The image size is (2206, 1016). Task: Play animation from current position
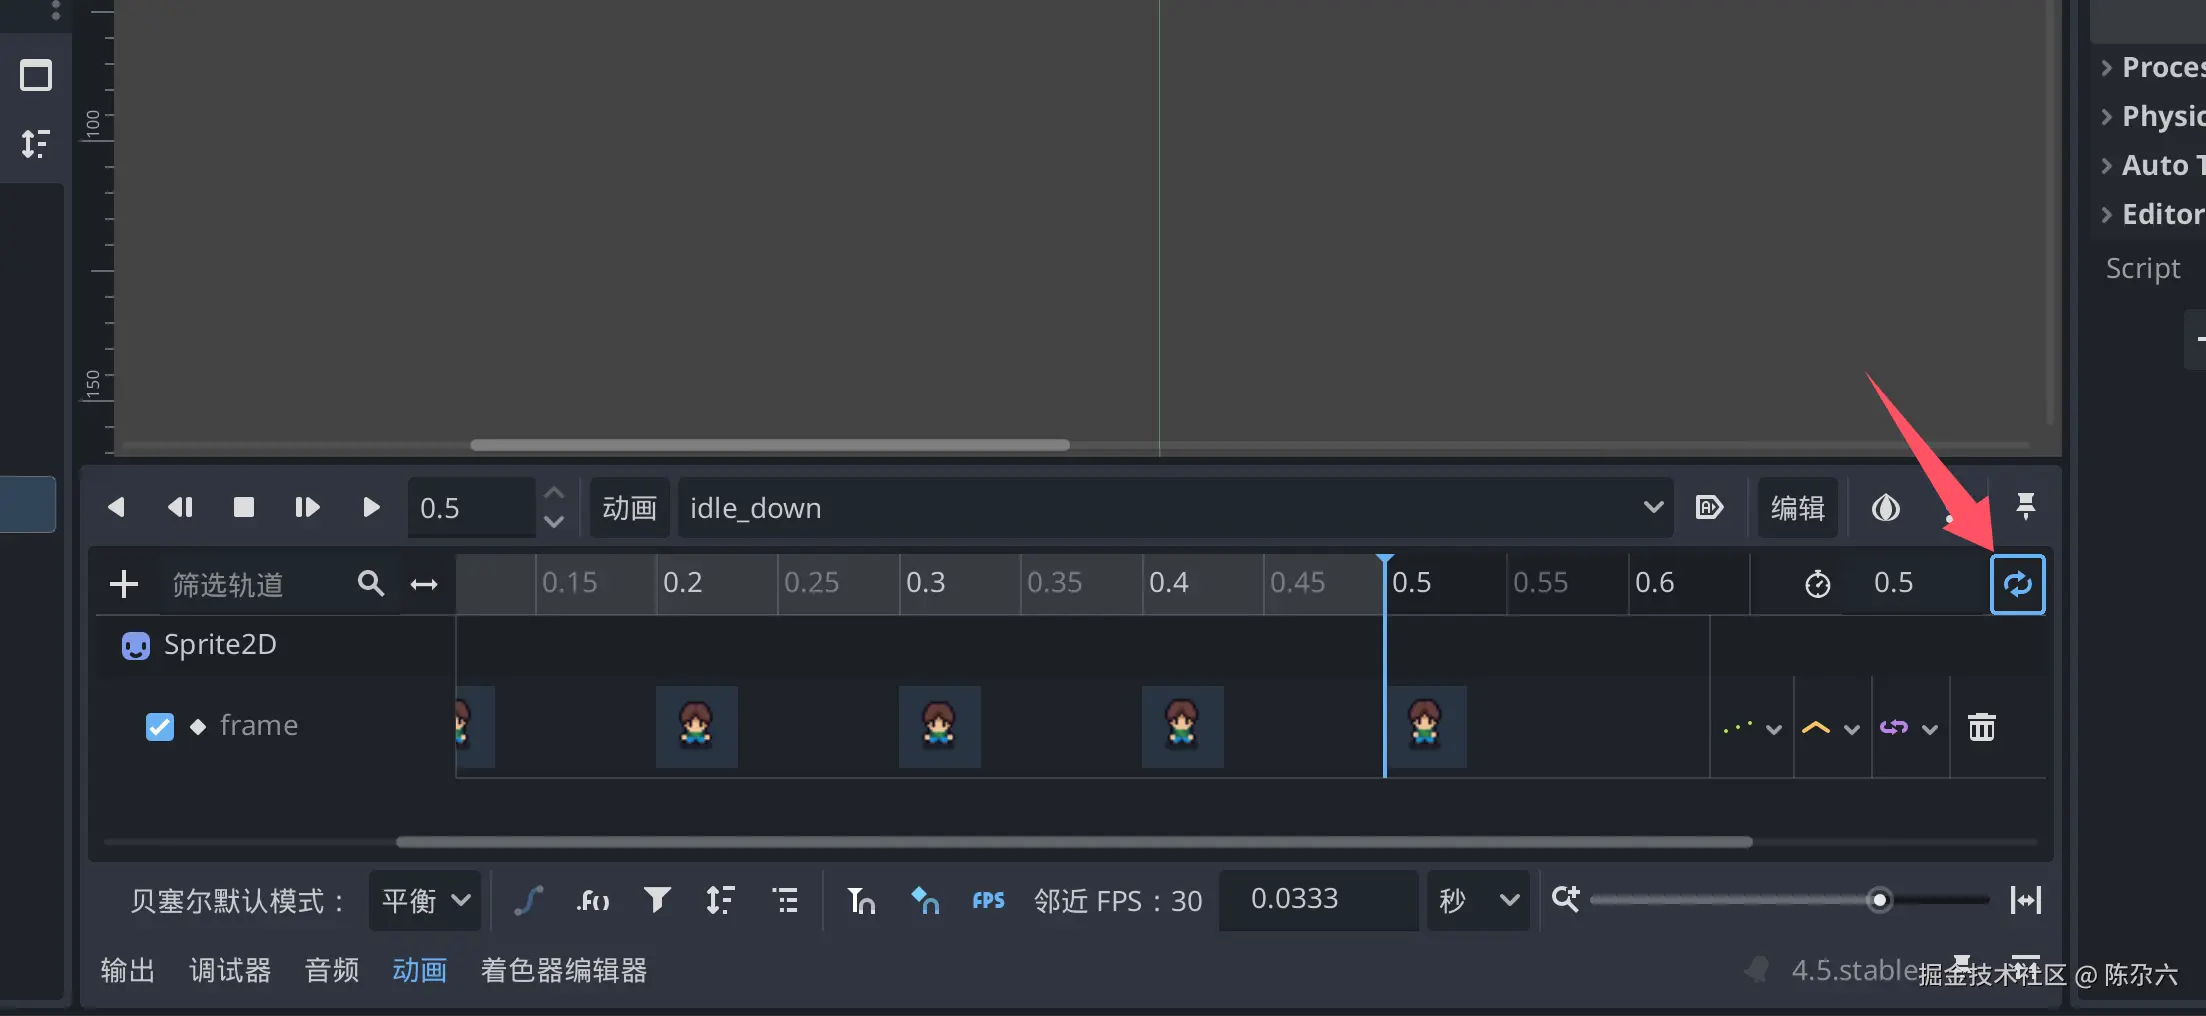[371, 508]
